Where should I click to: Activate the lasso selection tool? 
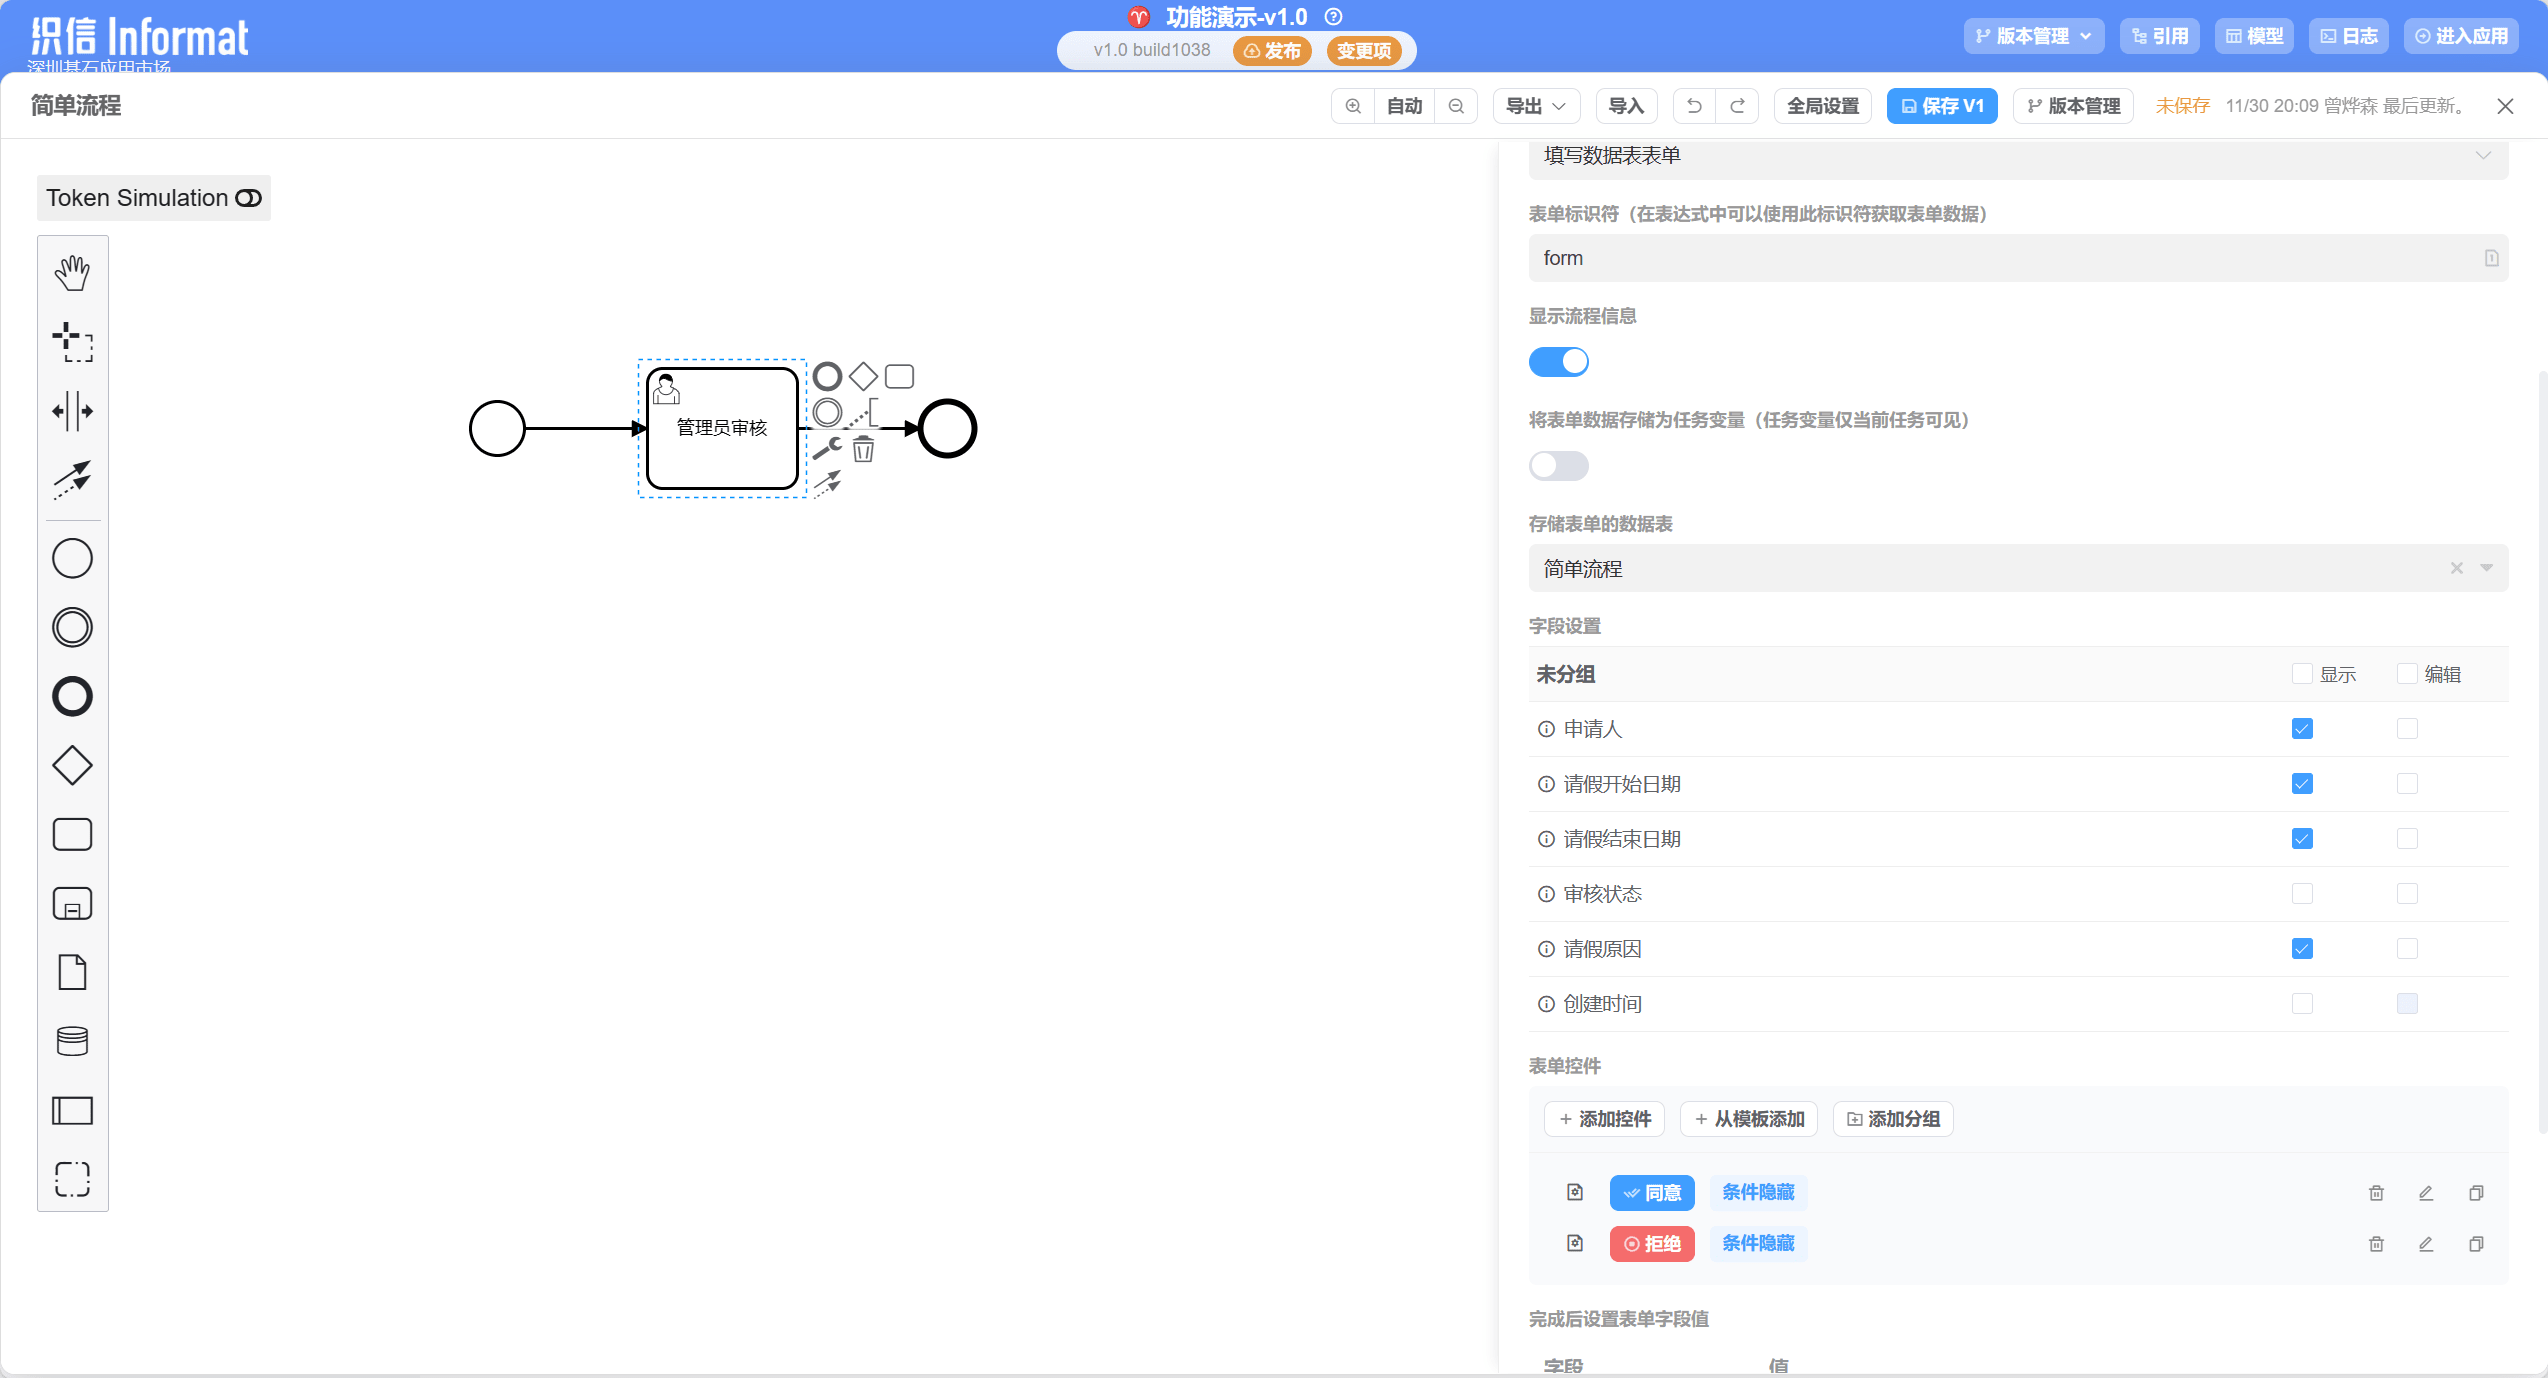tap(72, 342)
